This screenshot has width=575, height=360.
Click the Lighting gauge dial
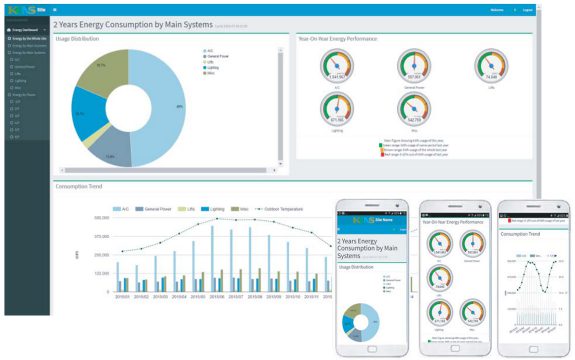(337, 109)
